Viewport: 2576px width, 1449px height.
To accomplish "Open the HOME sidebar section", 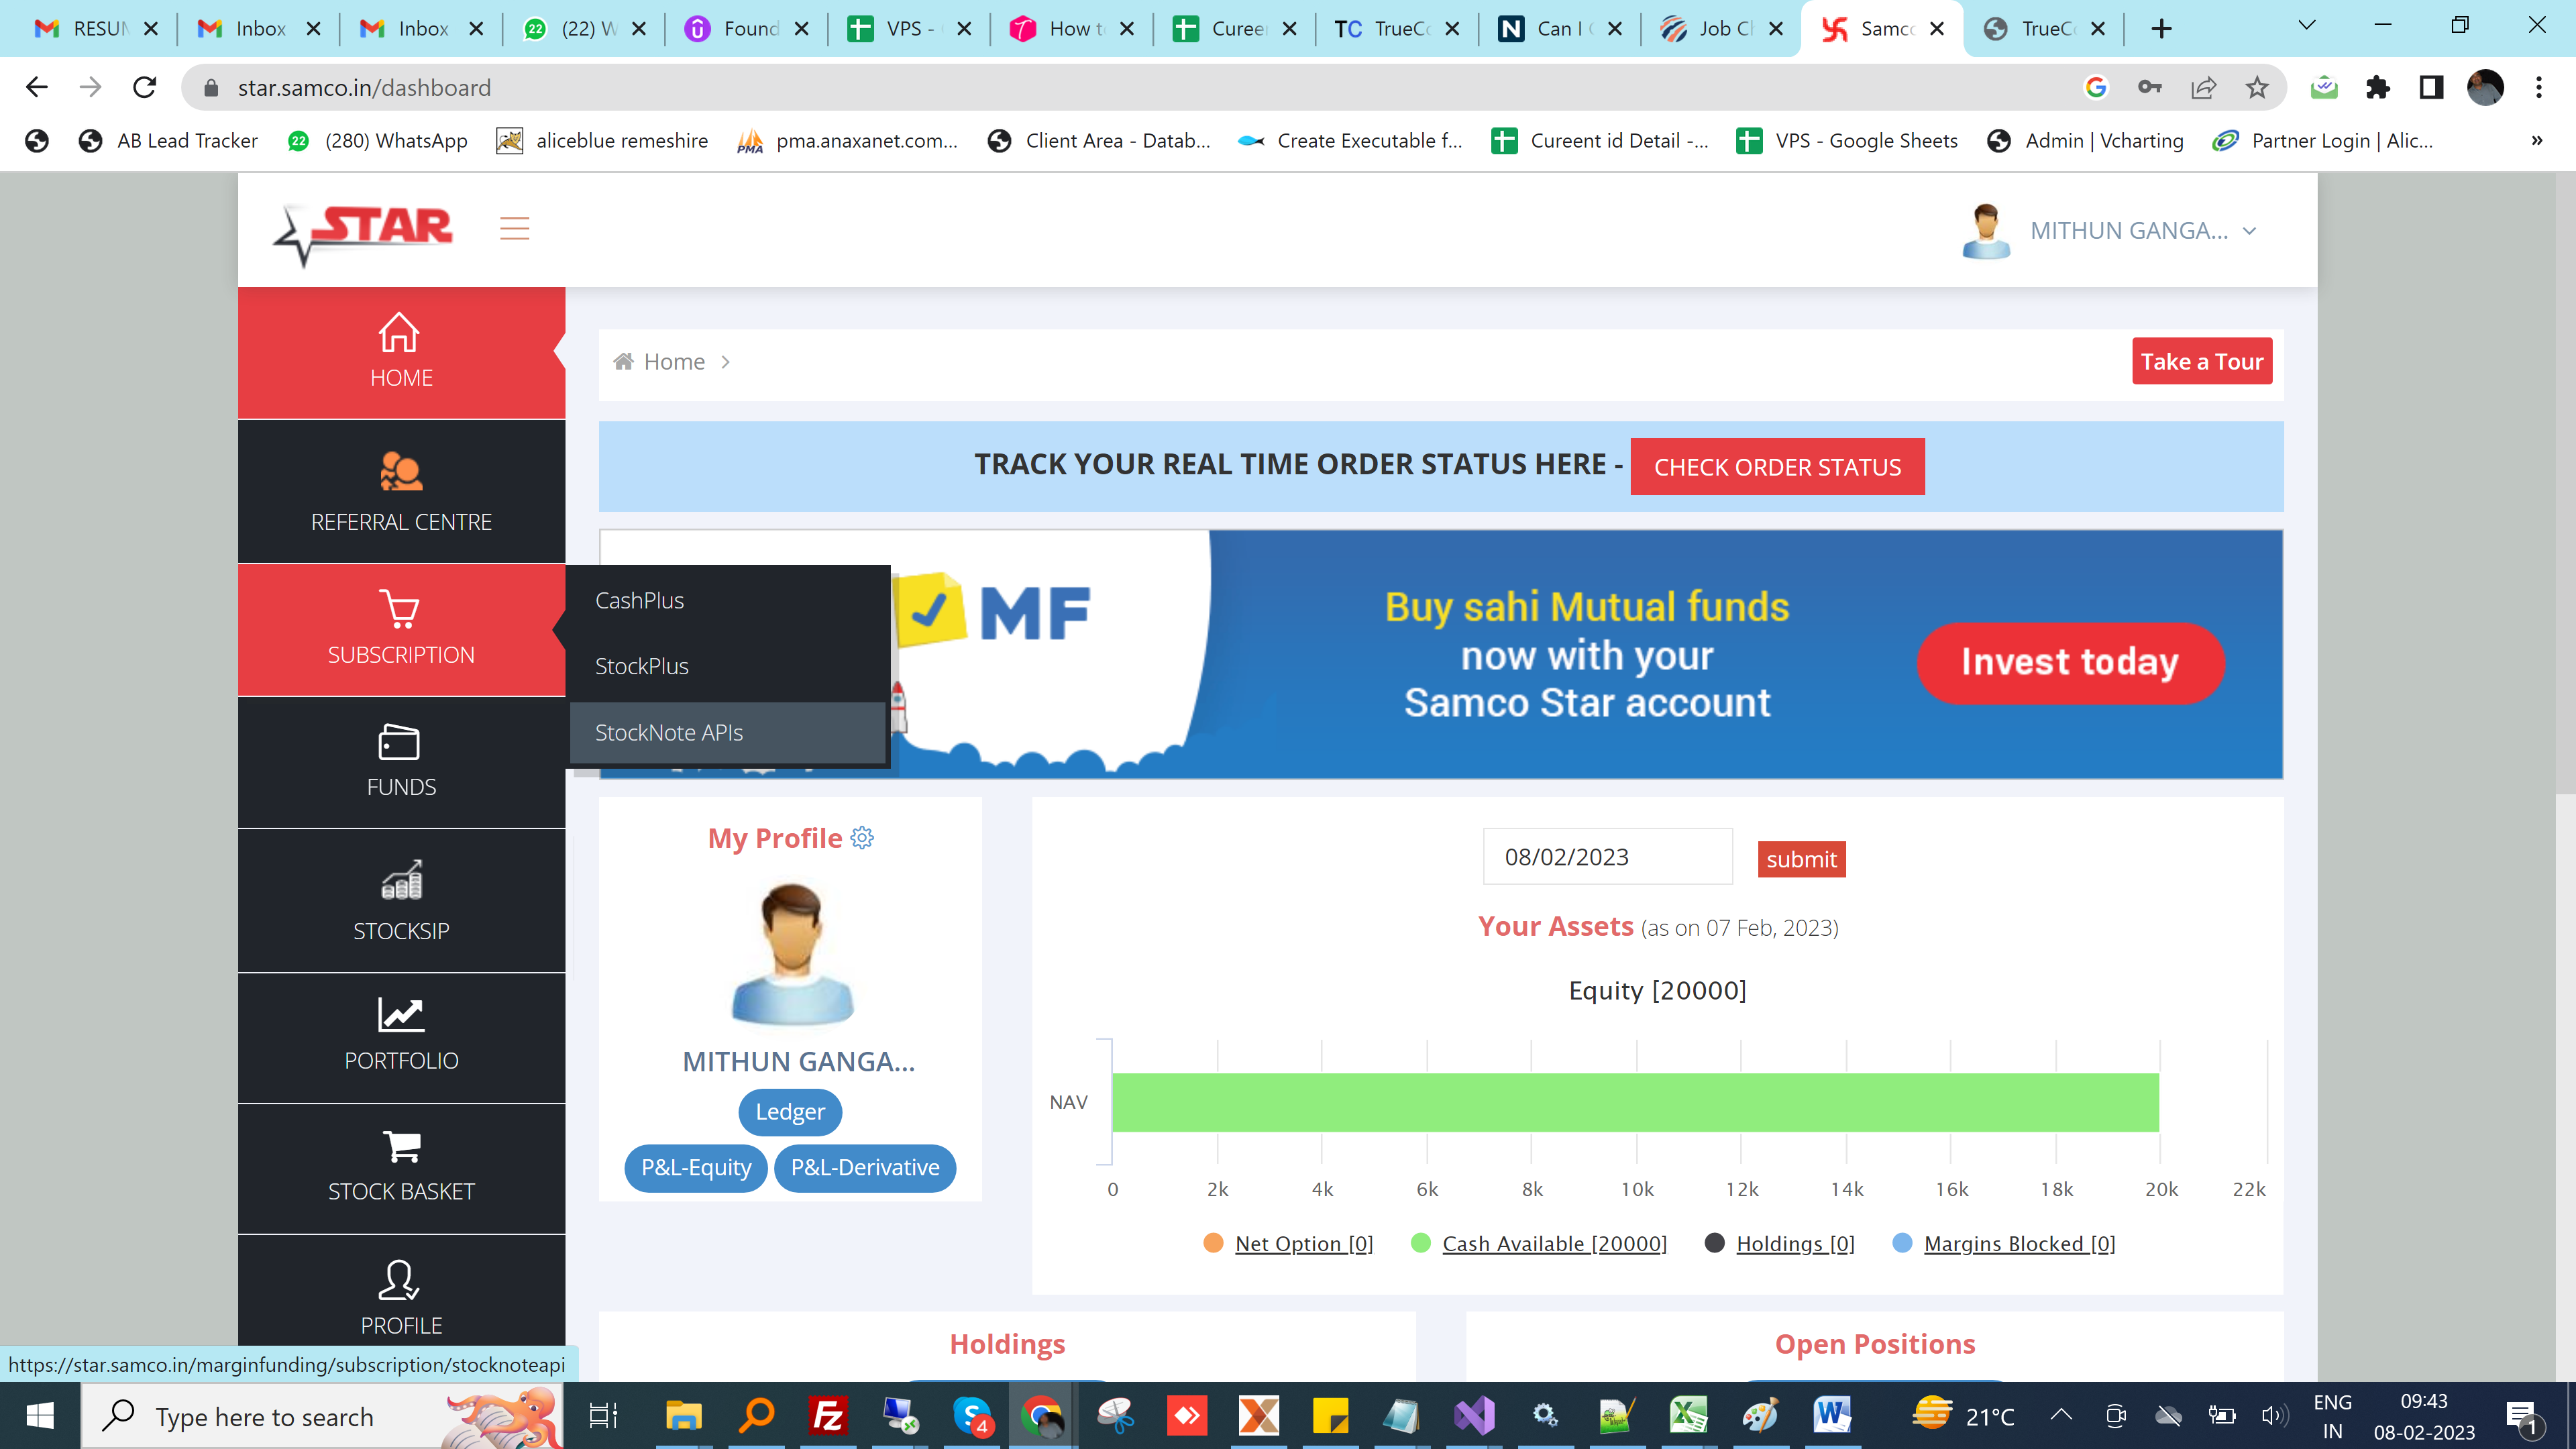I will (x=401, y=353).
